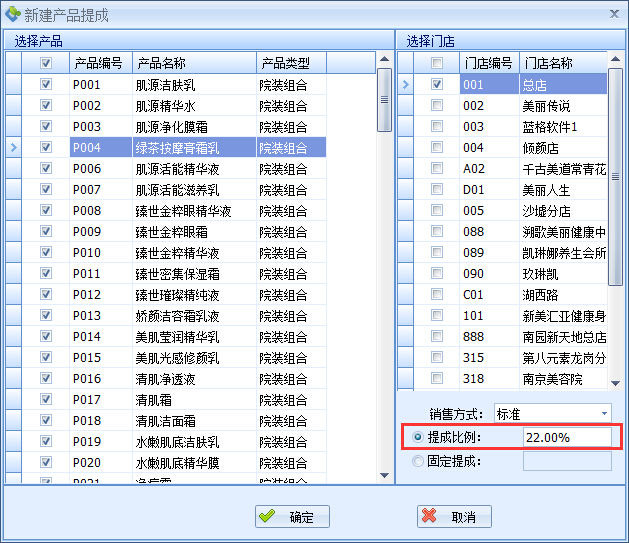Toggle select-all checkbox in store table header
Screen dimensions: 629x543
436,63
